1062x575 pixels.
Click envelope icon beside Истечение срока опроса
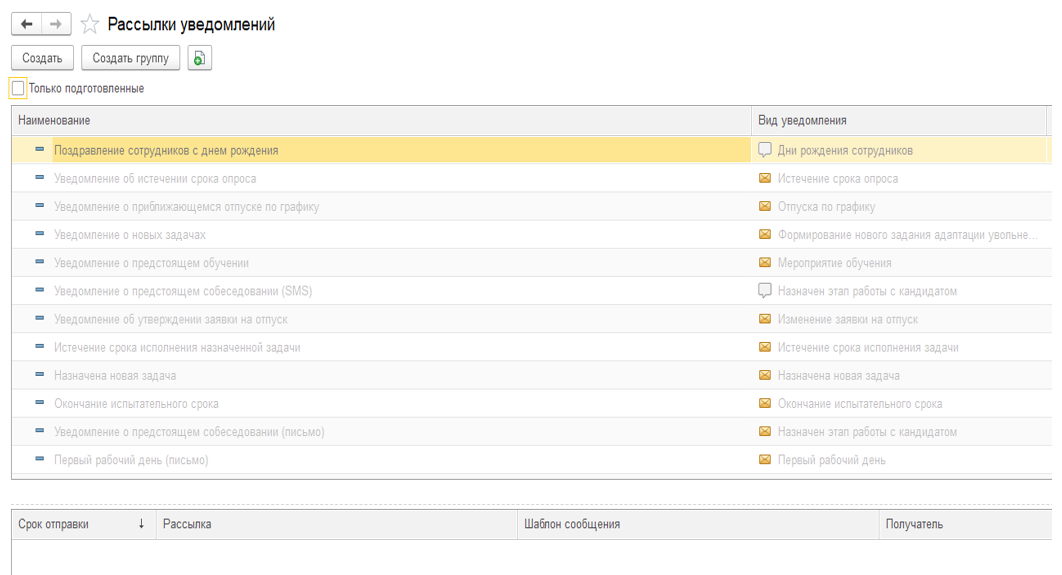(765, 178)
